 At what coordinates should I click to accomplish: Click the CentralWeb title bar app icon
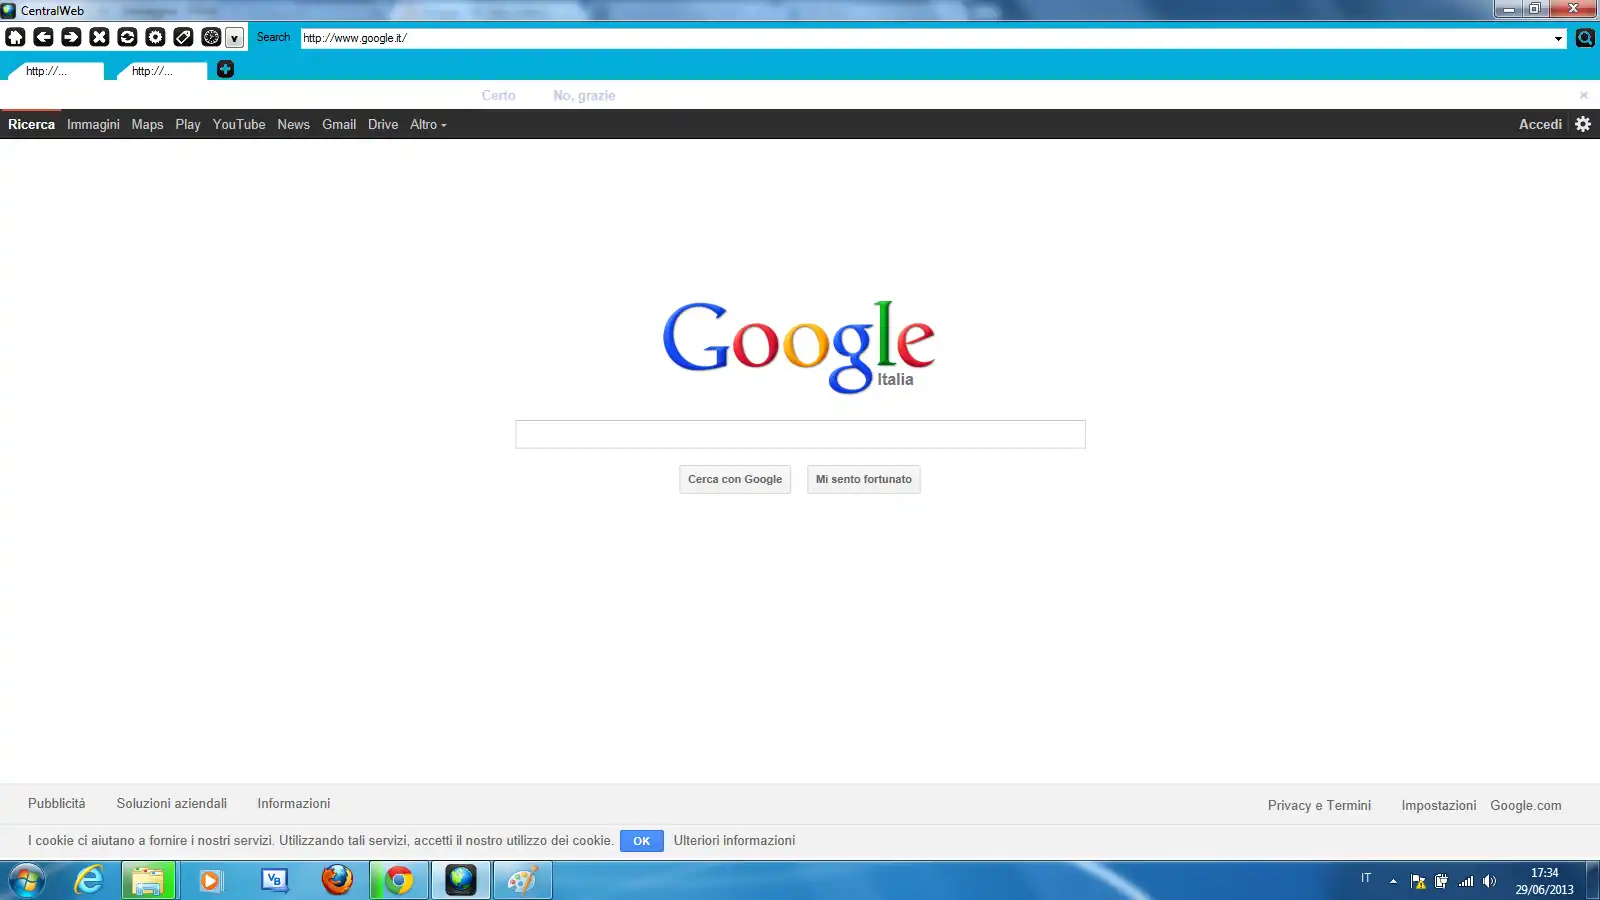pos(9,11)
